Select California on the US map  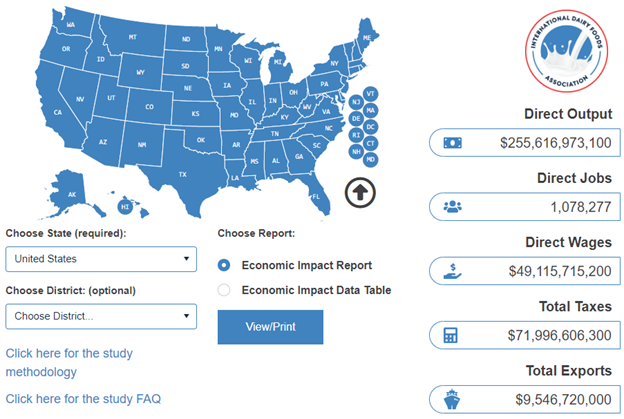(58, 112)
